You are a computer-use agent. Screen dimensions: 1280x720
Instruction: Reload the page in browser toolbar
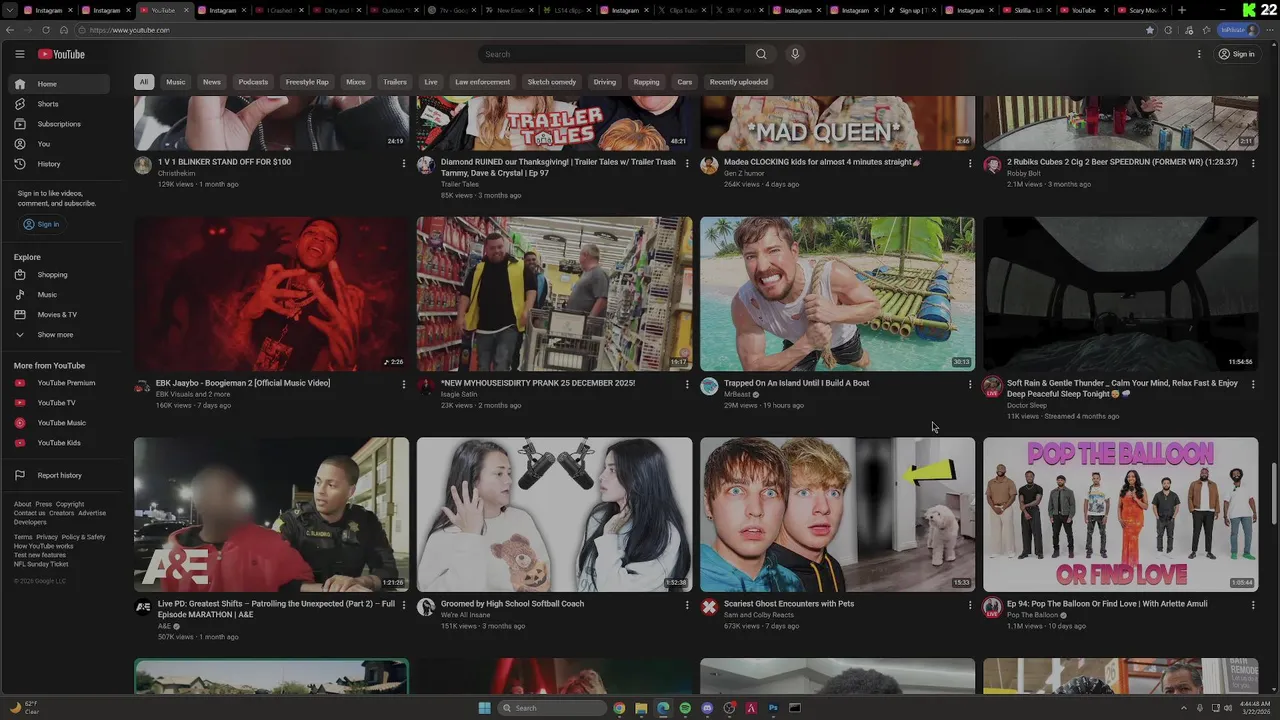46,30
